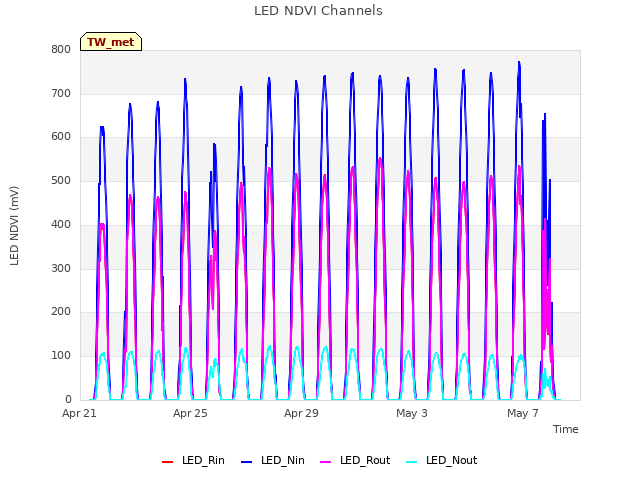
Task: Click the 100 y-axis tick label
Action: coord(61,356)
